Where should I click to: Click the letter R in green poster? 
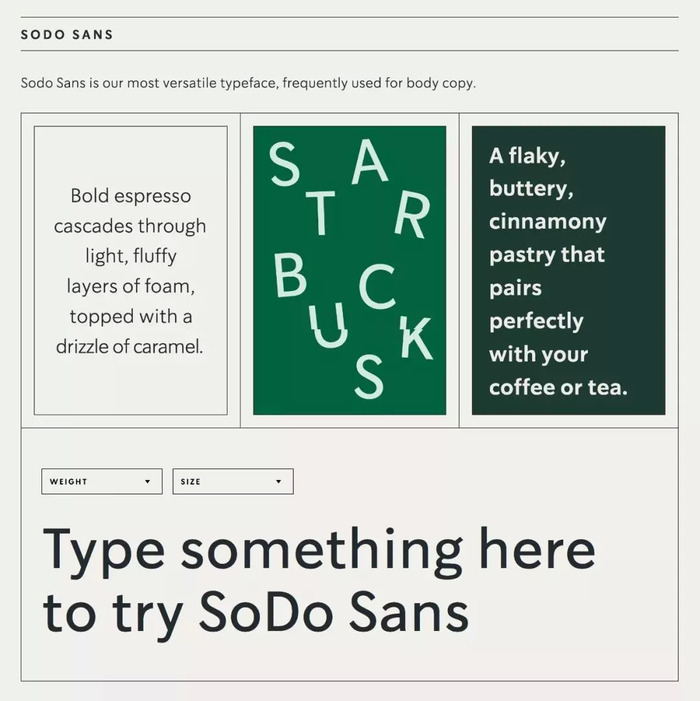point(412,216)
